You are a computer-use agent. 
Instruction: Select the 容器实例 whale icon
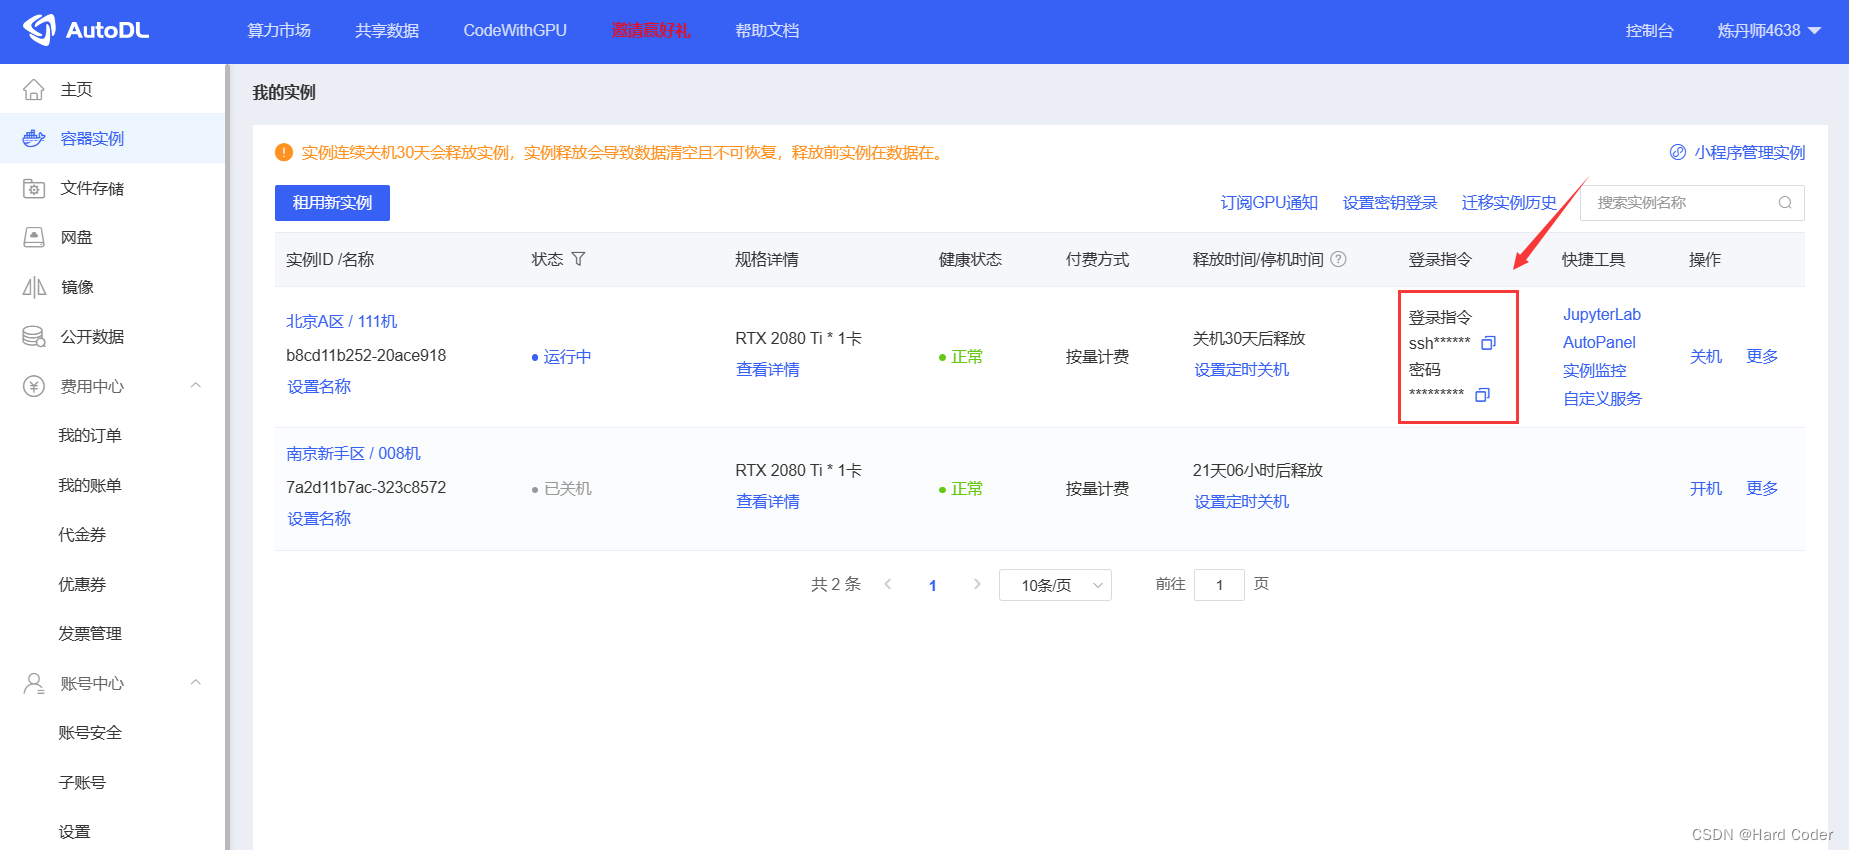coord(34,139)
